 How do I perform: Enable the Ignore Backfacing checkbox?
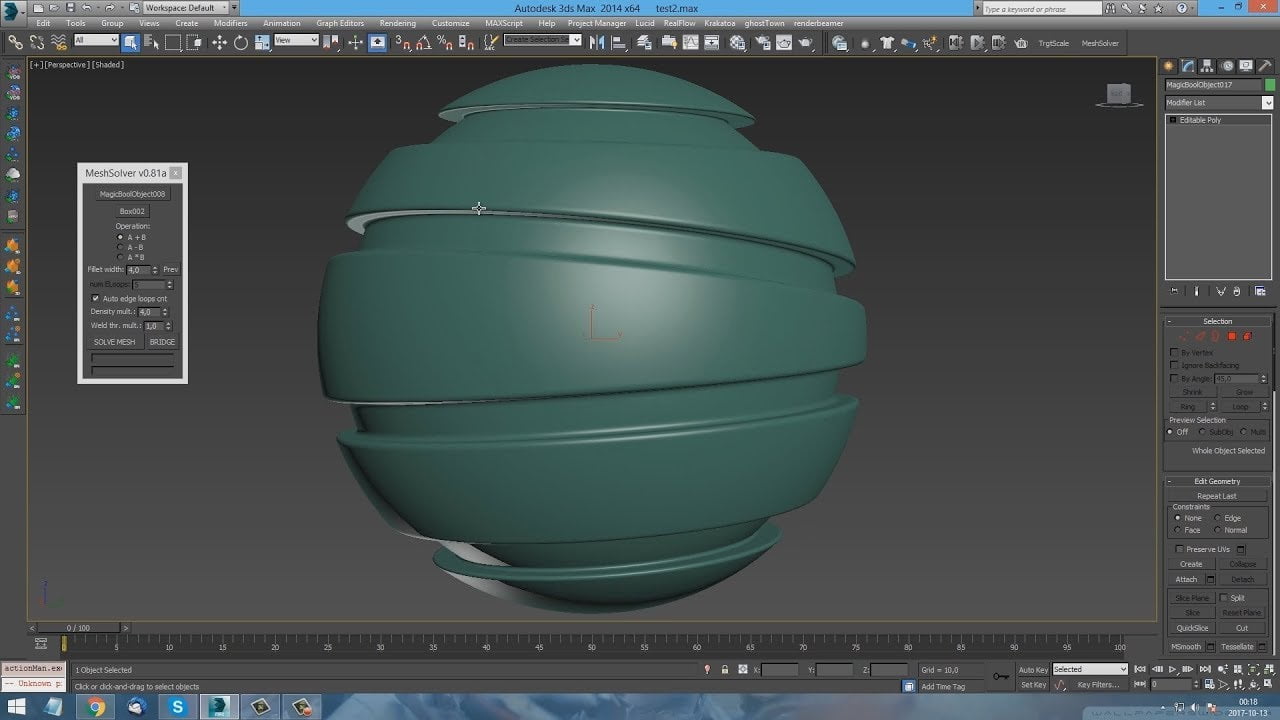point(1174,365)
